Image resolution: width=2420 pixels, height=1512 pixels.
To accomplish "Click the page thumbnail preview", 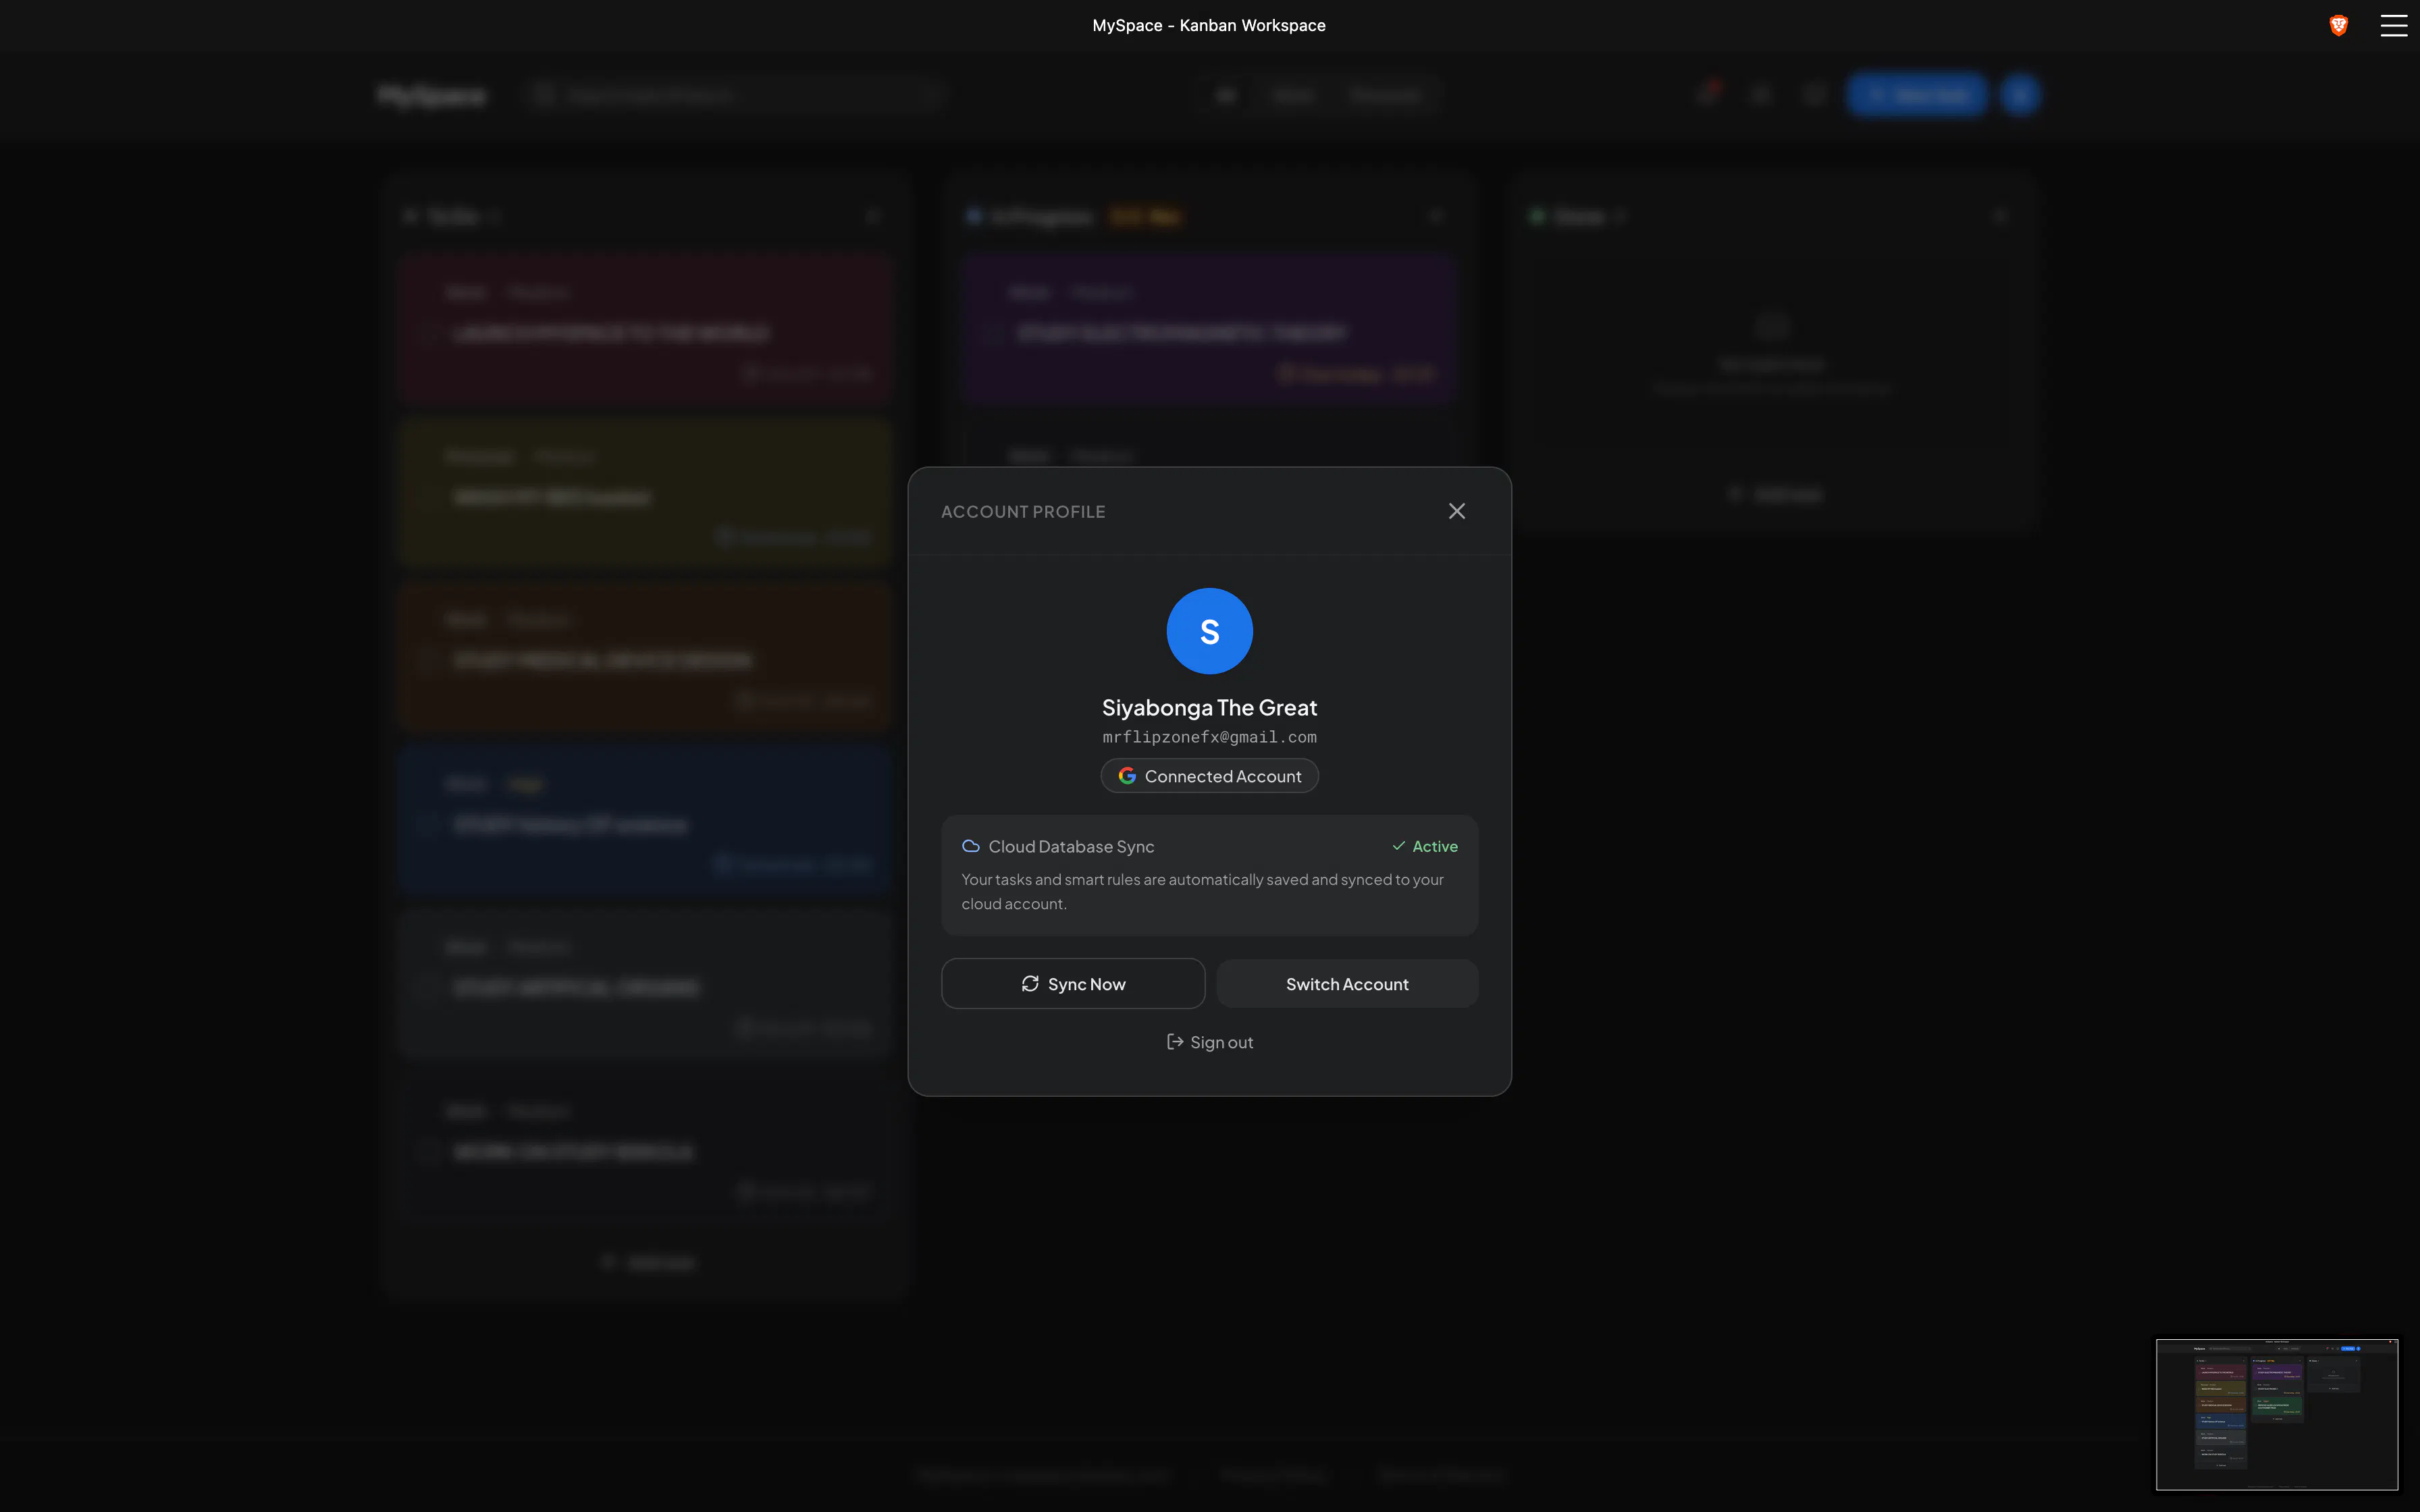I will click(x=2277, y=1414).
